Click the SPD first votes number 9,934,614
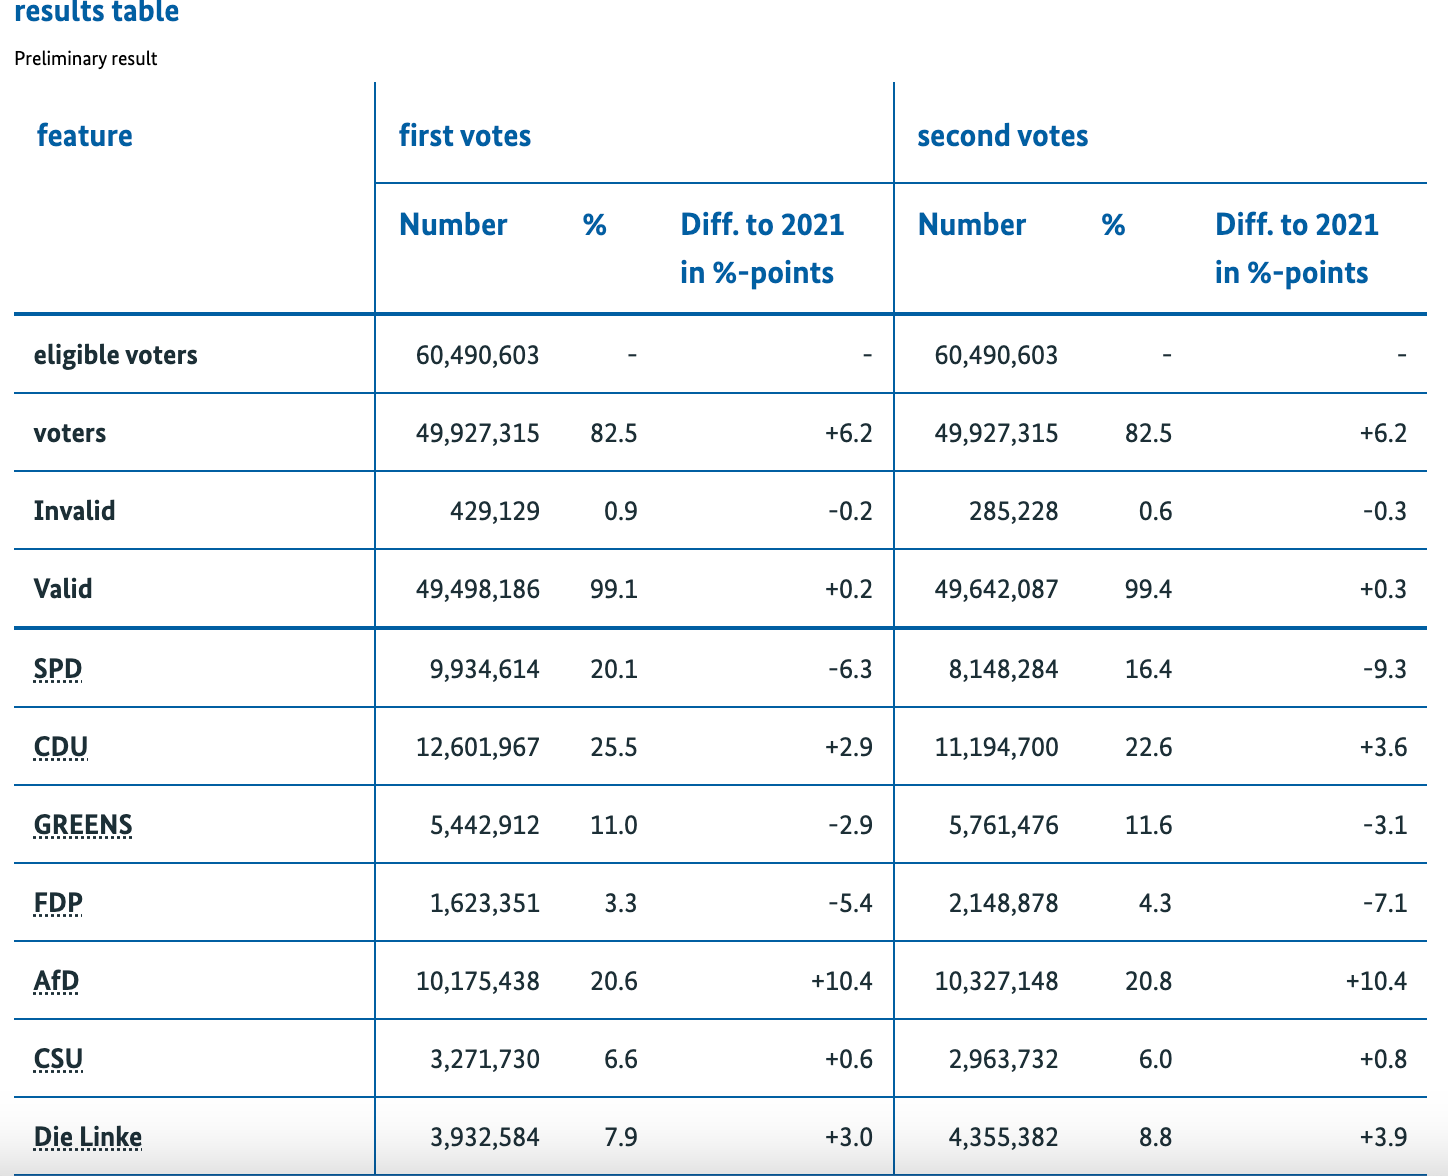This screenshot has height=1176, width=1448. pos(485,669)
